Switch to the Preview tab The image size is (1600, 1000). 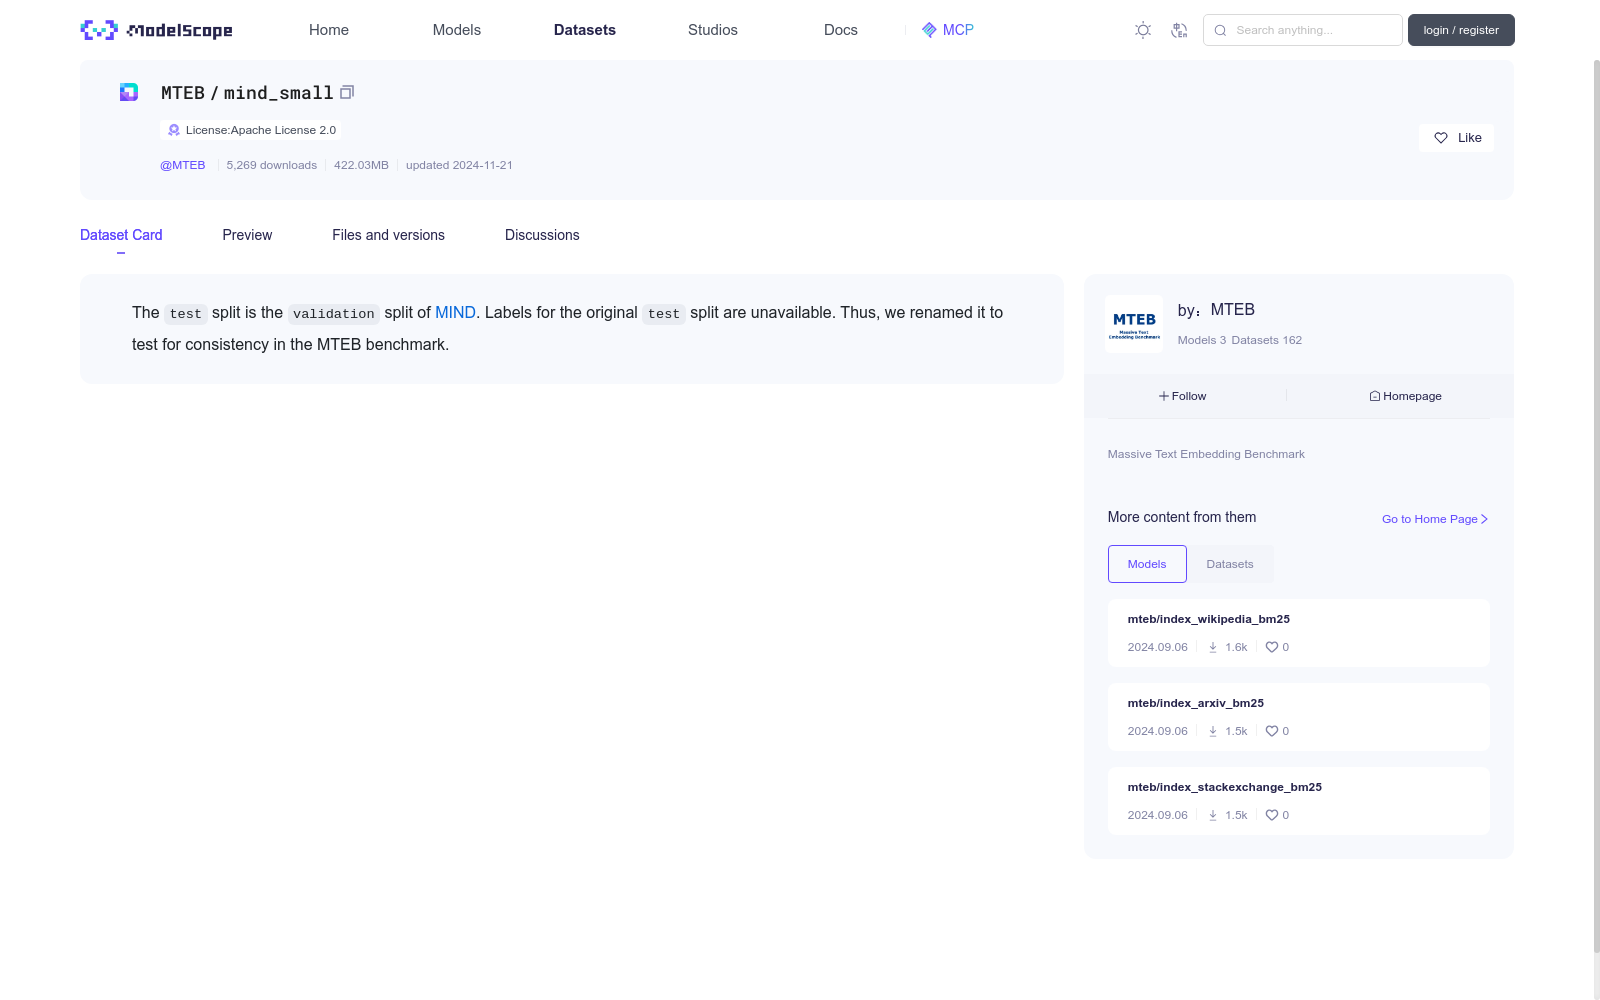point(247,235)
